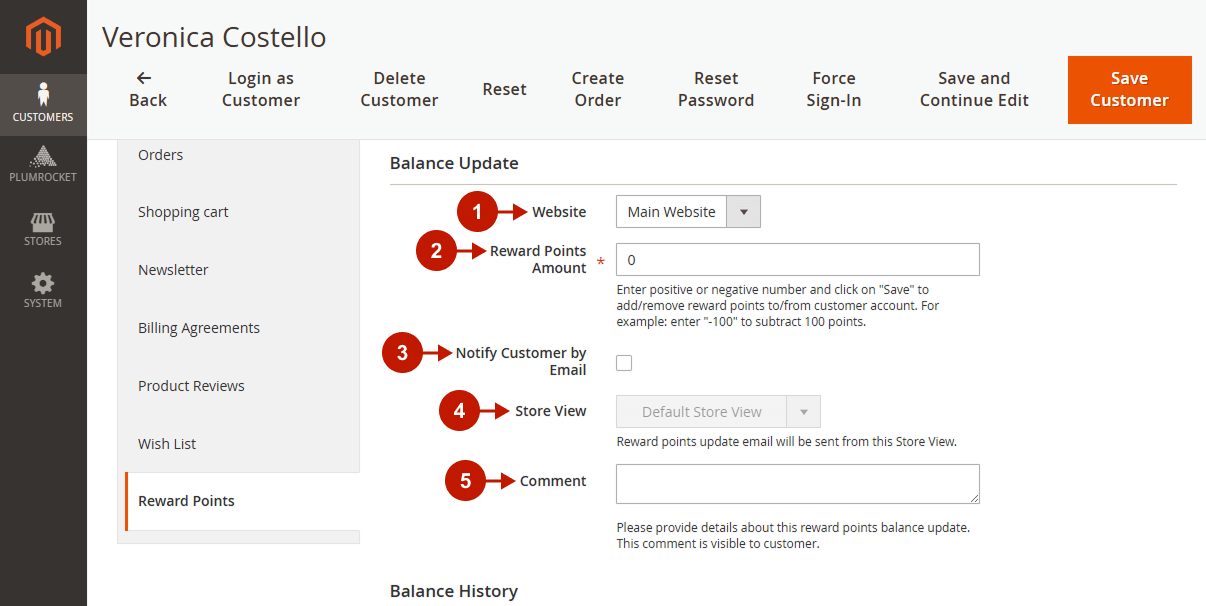Viewport: 1206px width, 606px height.
Task: Enable Notify Customer by Email checkbox
Action: click(624, 363)
